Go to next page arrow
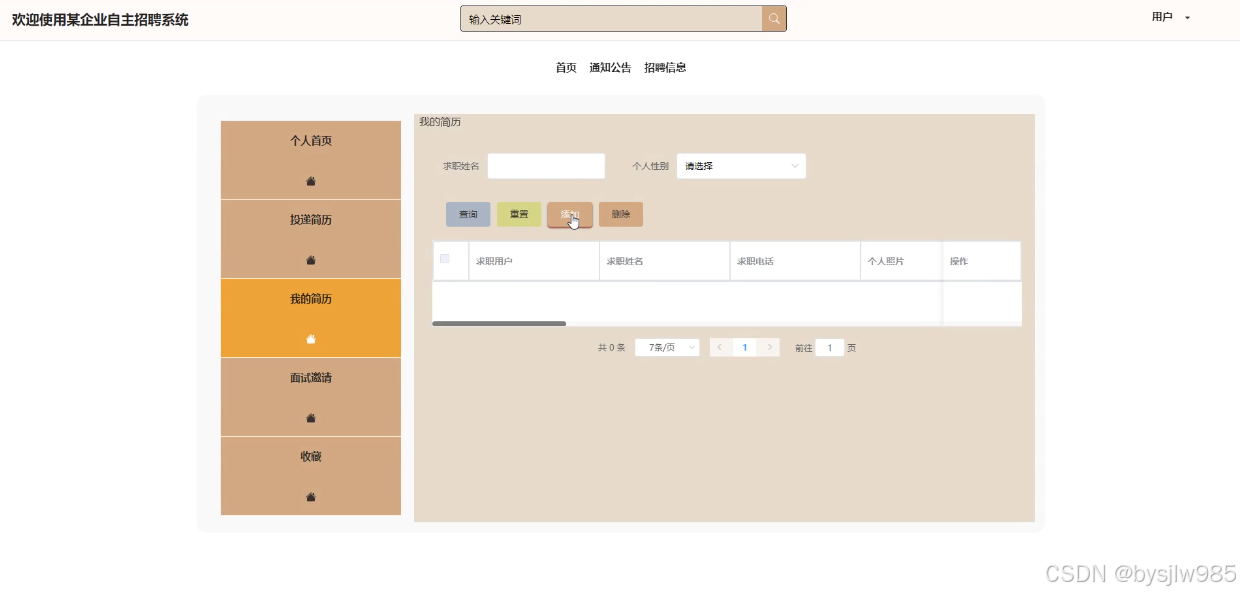The image size is (1240, 593). tap(769, 348)
